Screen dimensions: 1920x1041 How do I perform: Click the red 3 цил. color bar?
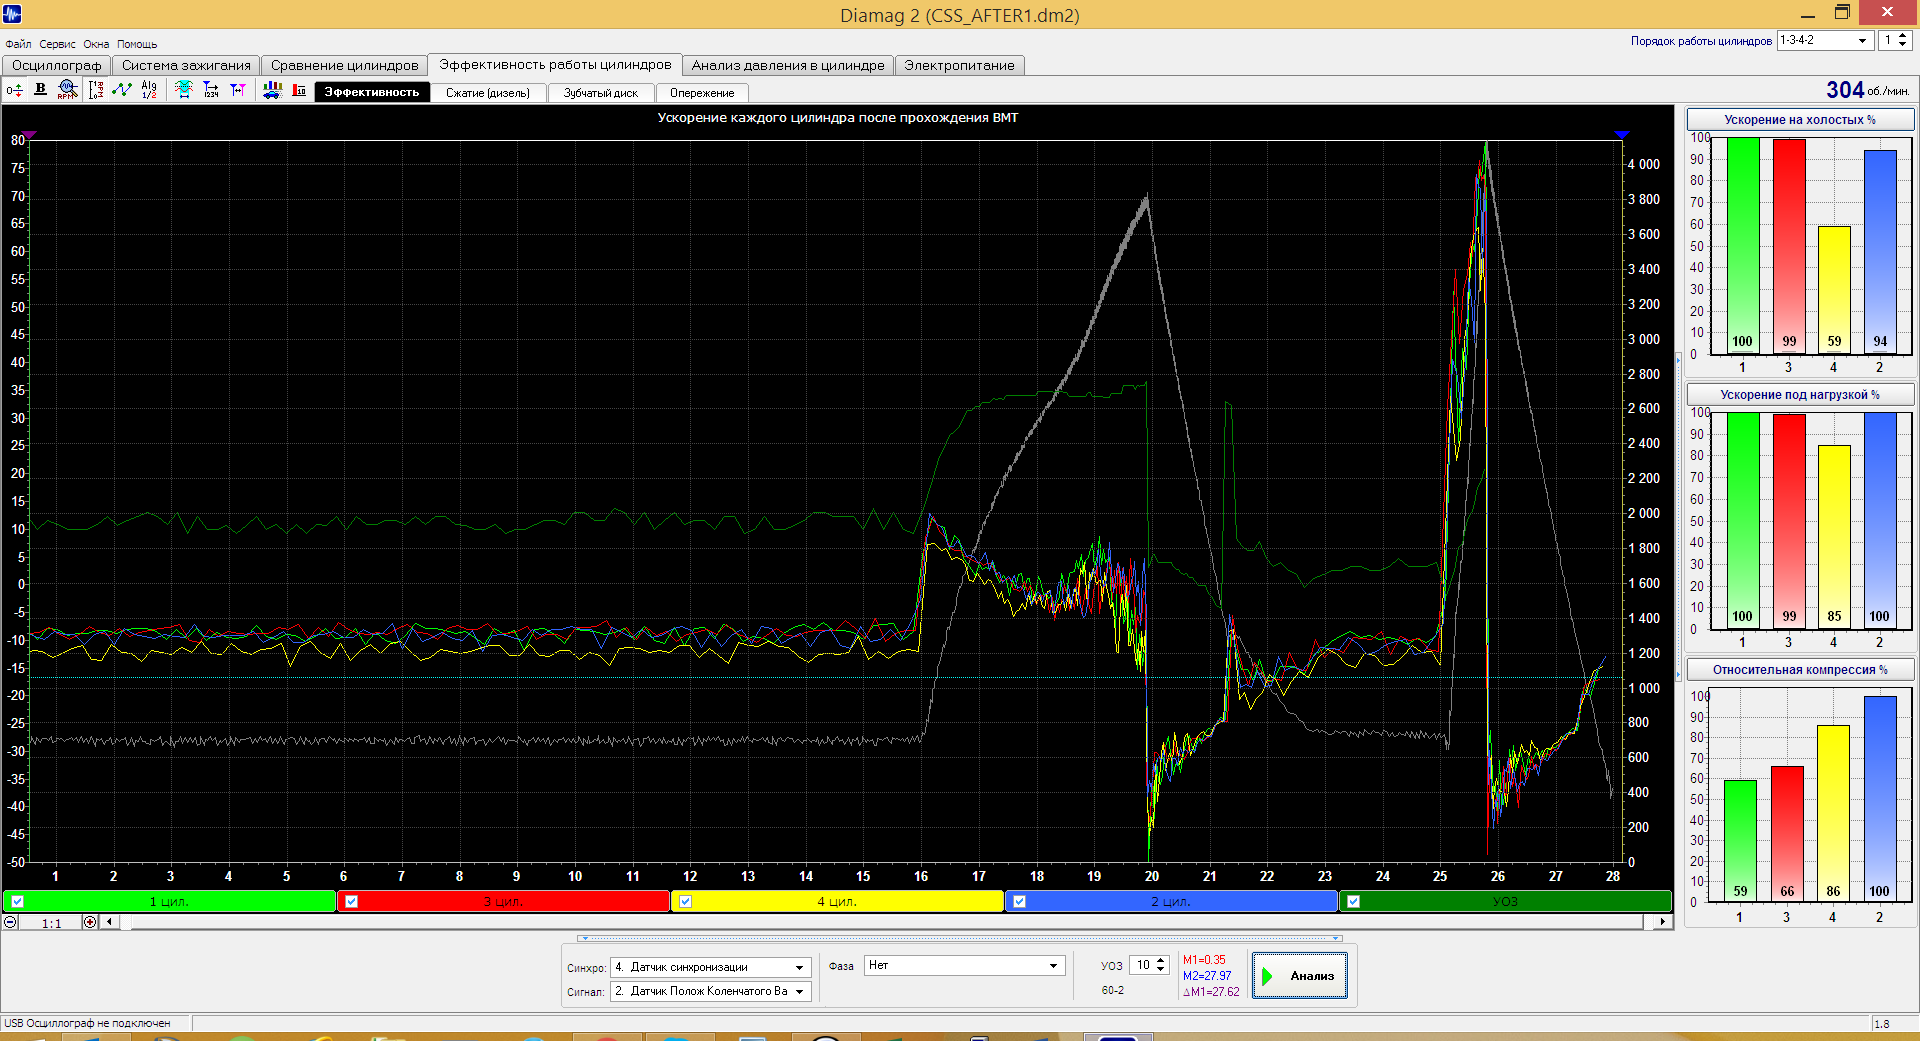coord(503,901)
